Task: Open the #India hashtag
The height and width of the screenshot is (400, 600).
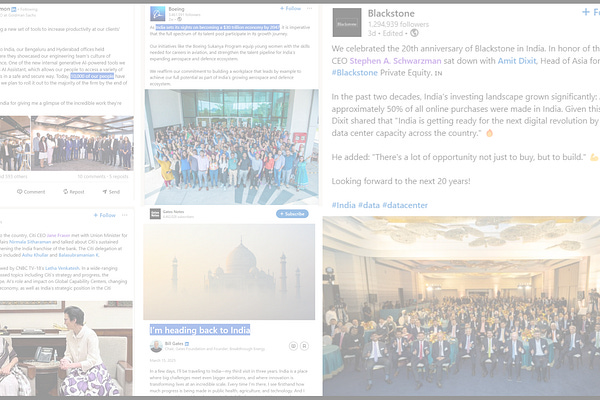Action: click(x=344, y=205)
